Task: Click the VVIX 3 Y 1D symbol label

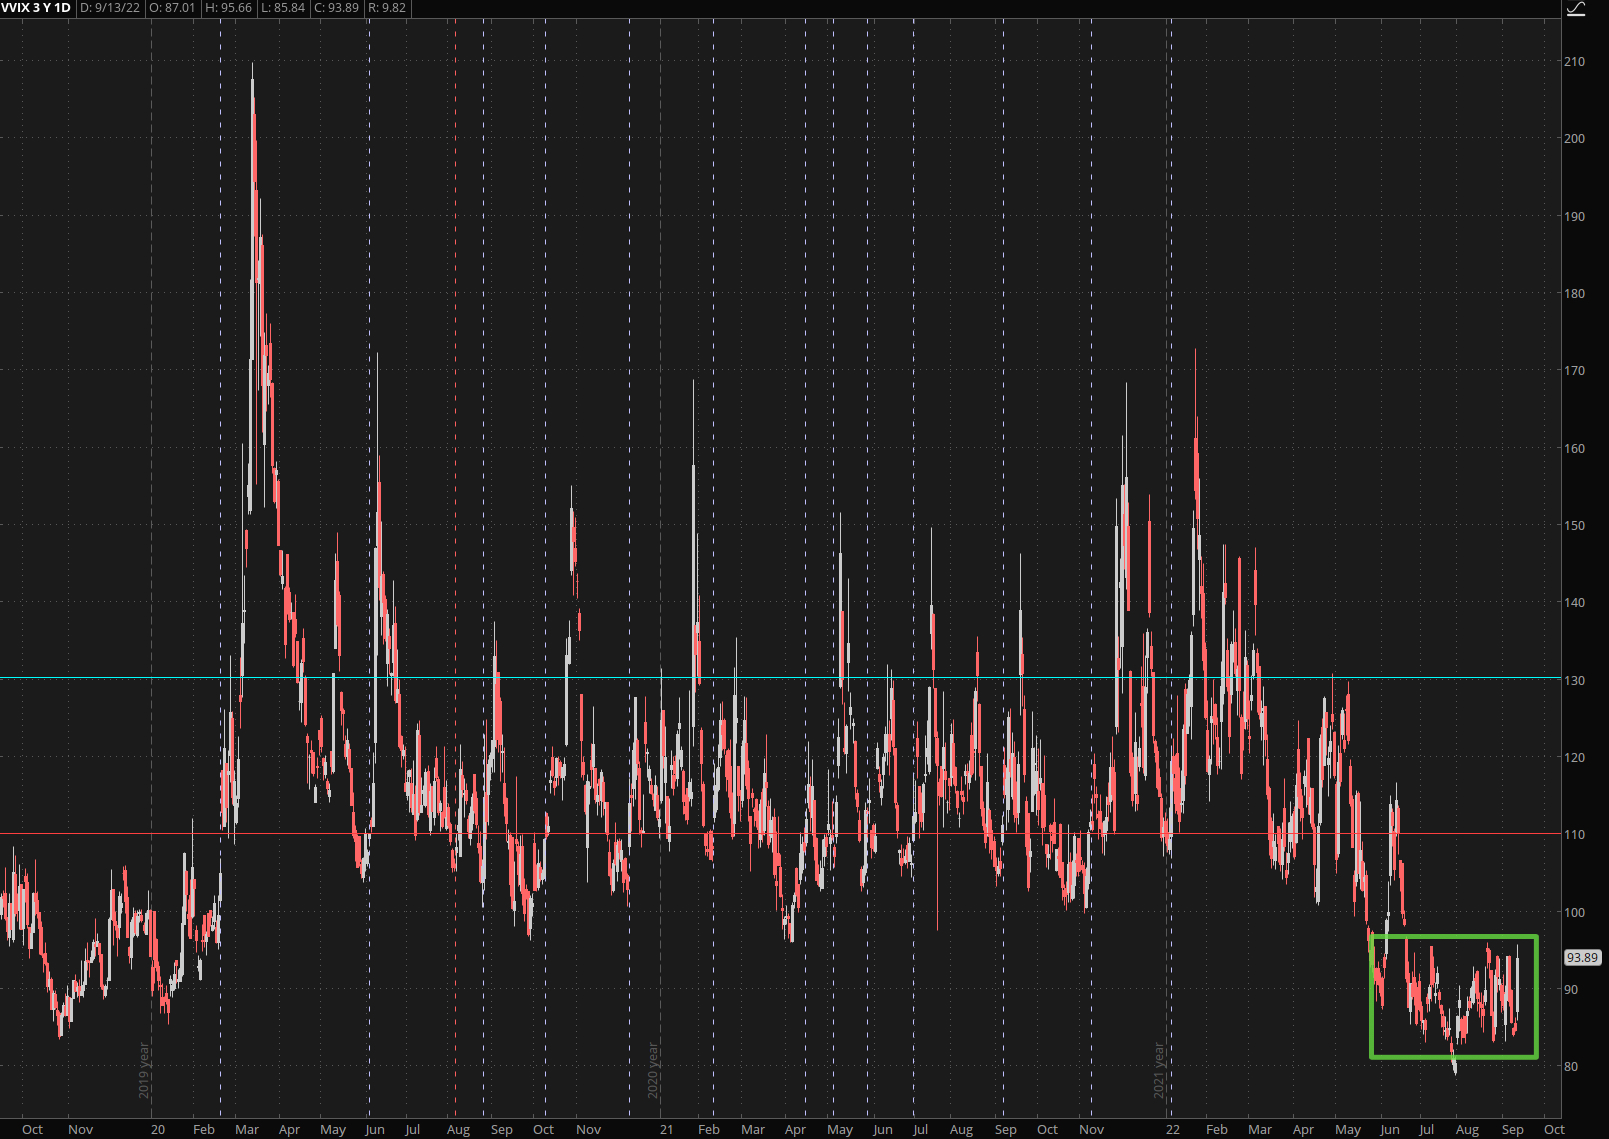Action: tap(36, 8)
